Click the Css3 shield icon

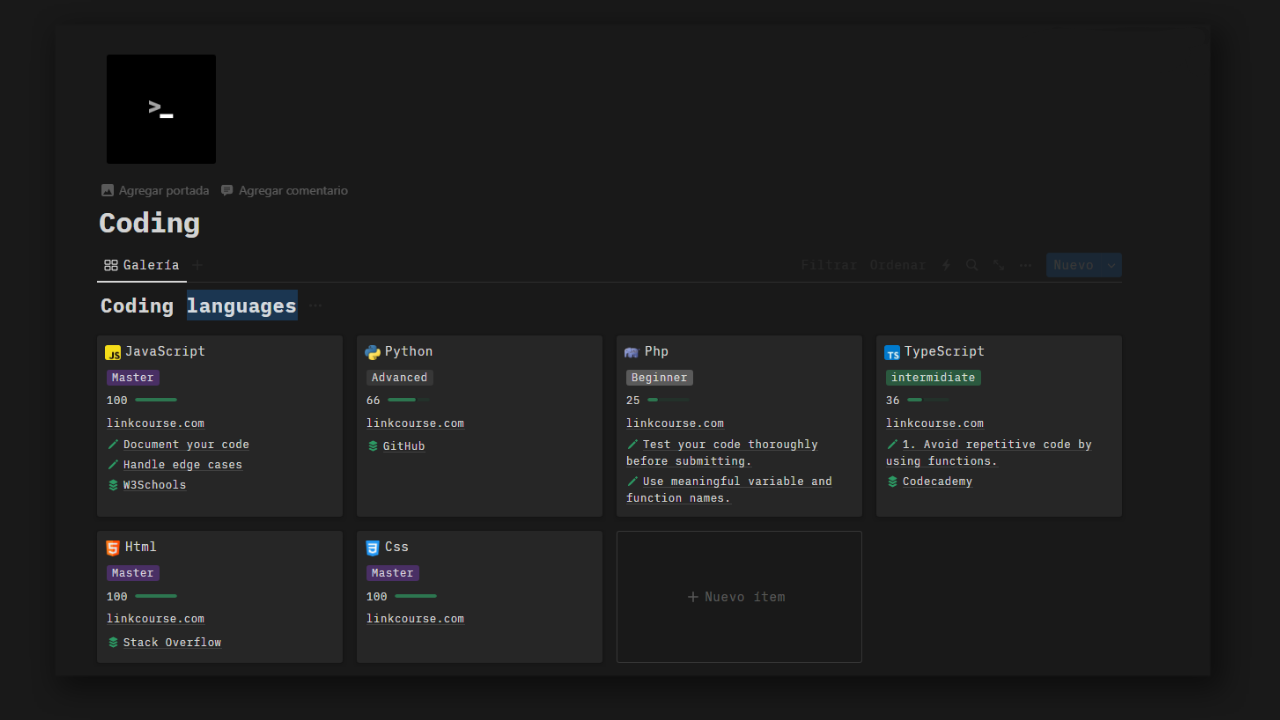[x=373, y=548]
